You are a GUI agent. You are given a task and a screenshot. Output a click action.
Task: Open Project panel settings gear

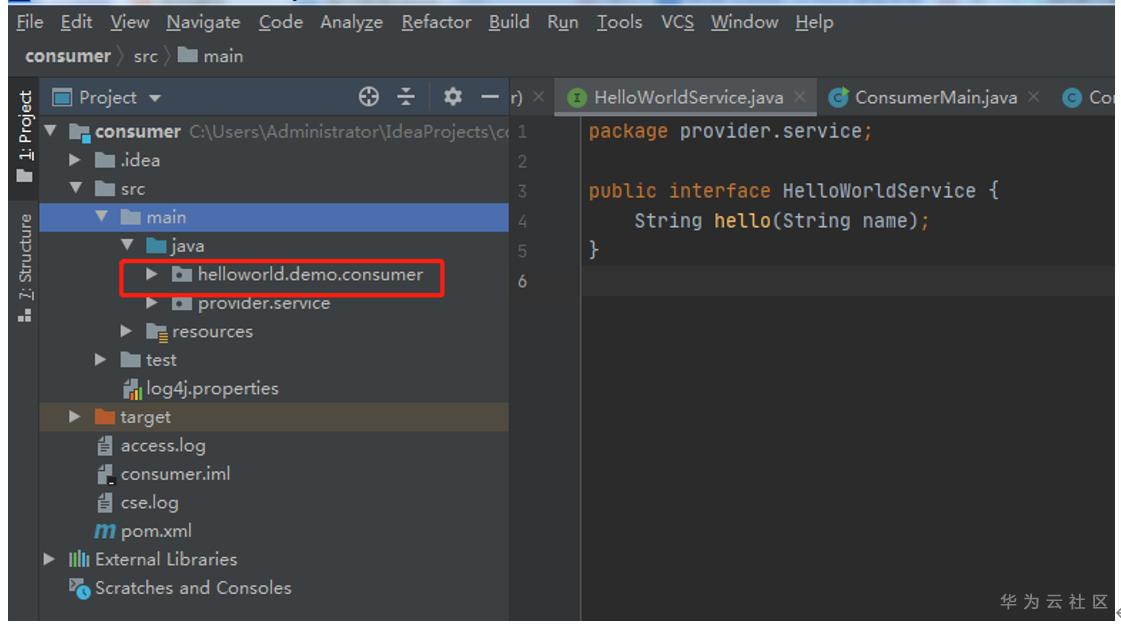[x=453, y=96]
